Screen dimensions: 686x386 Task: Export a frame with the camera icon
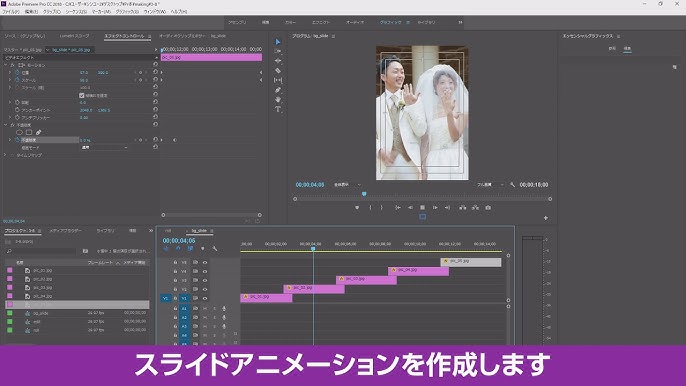488,207
